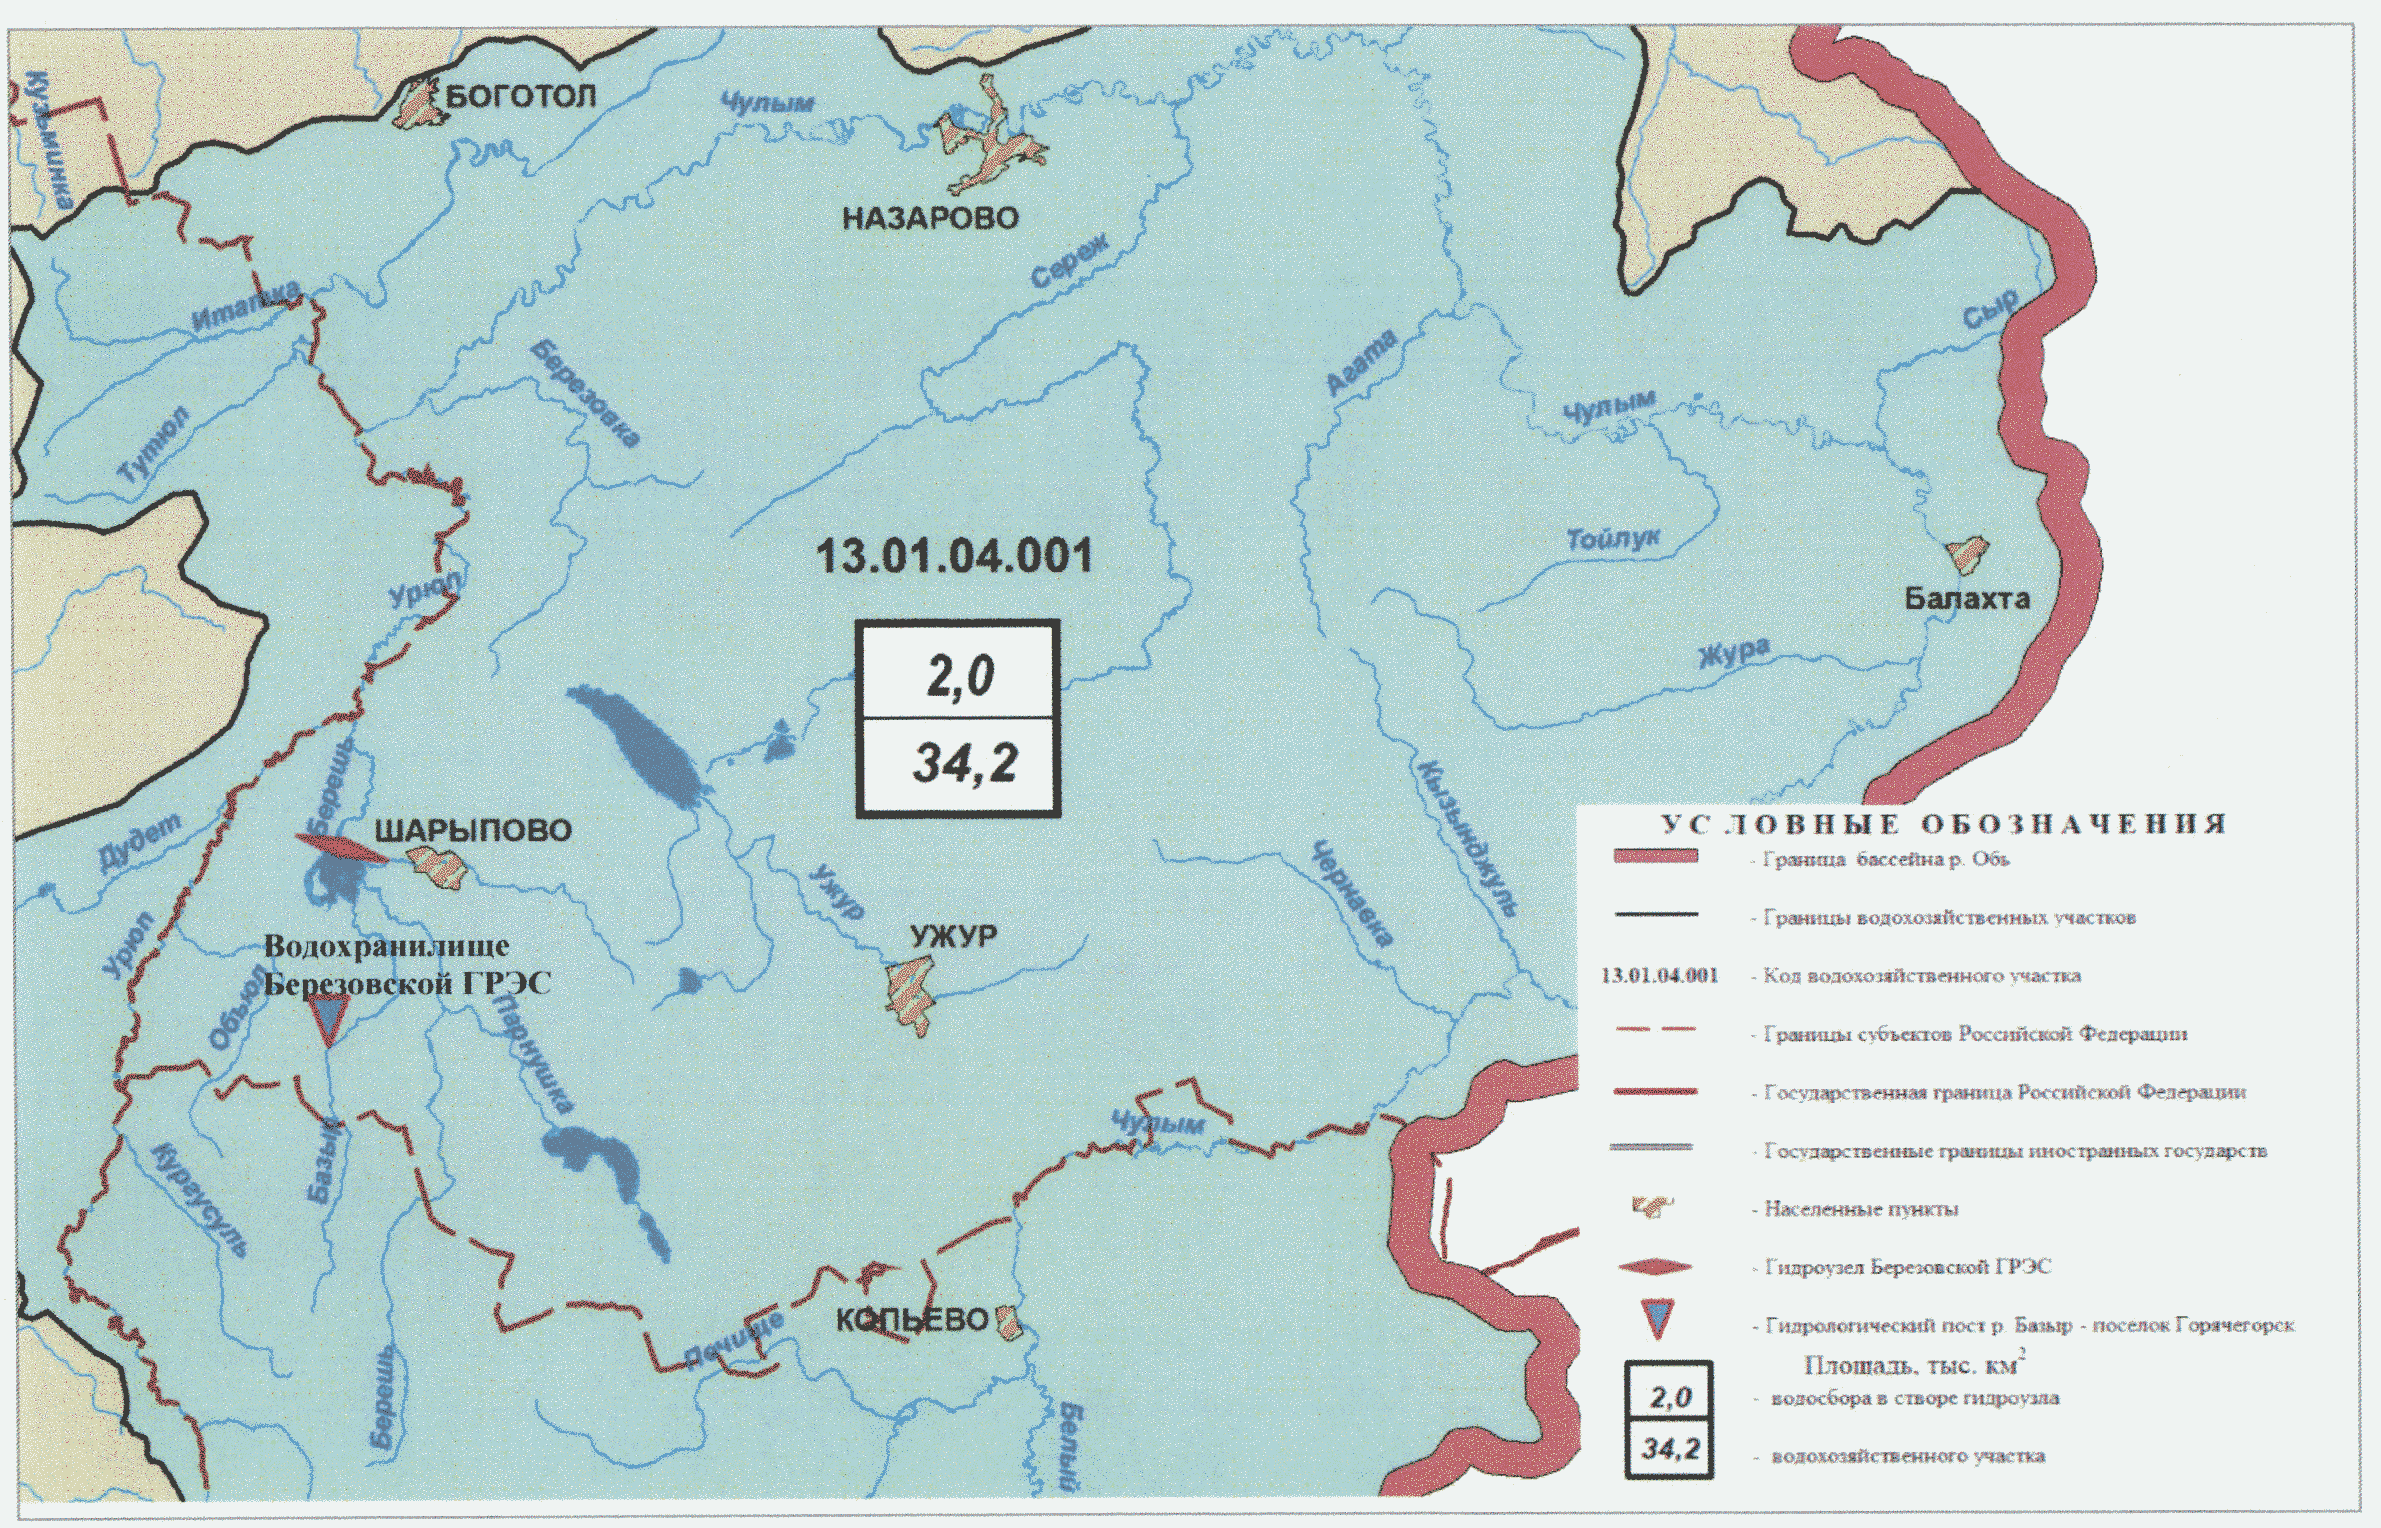The height and width of the screenshot is (1528, 2381).
Task: Click the Итатка river label
Action: click(246, 306)
